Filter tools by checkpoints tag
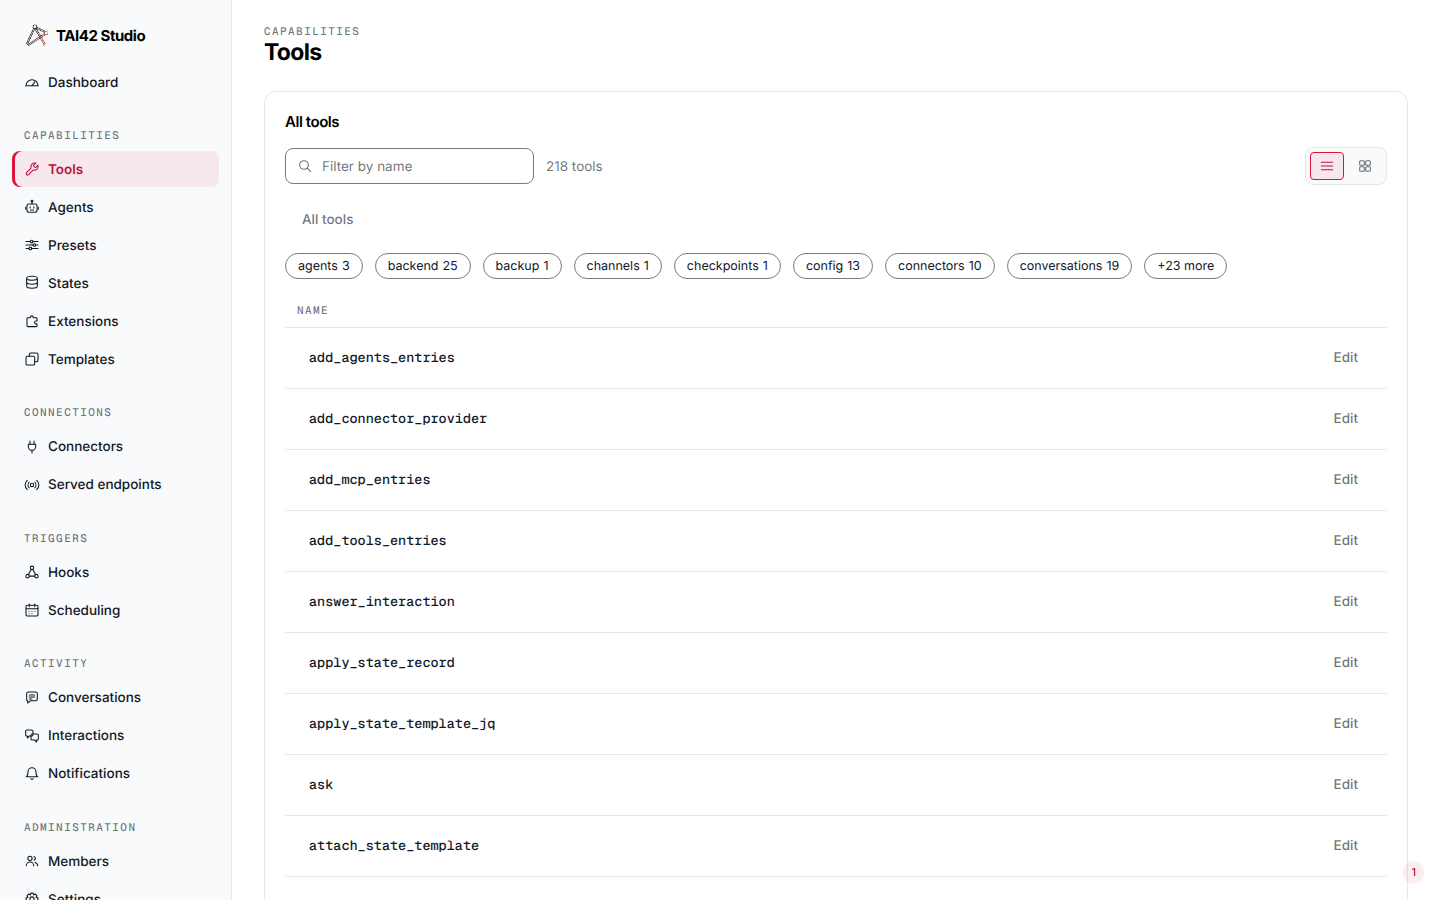The width and height of the screenshot is (1440, 900). (x=727, y=266)
